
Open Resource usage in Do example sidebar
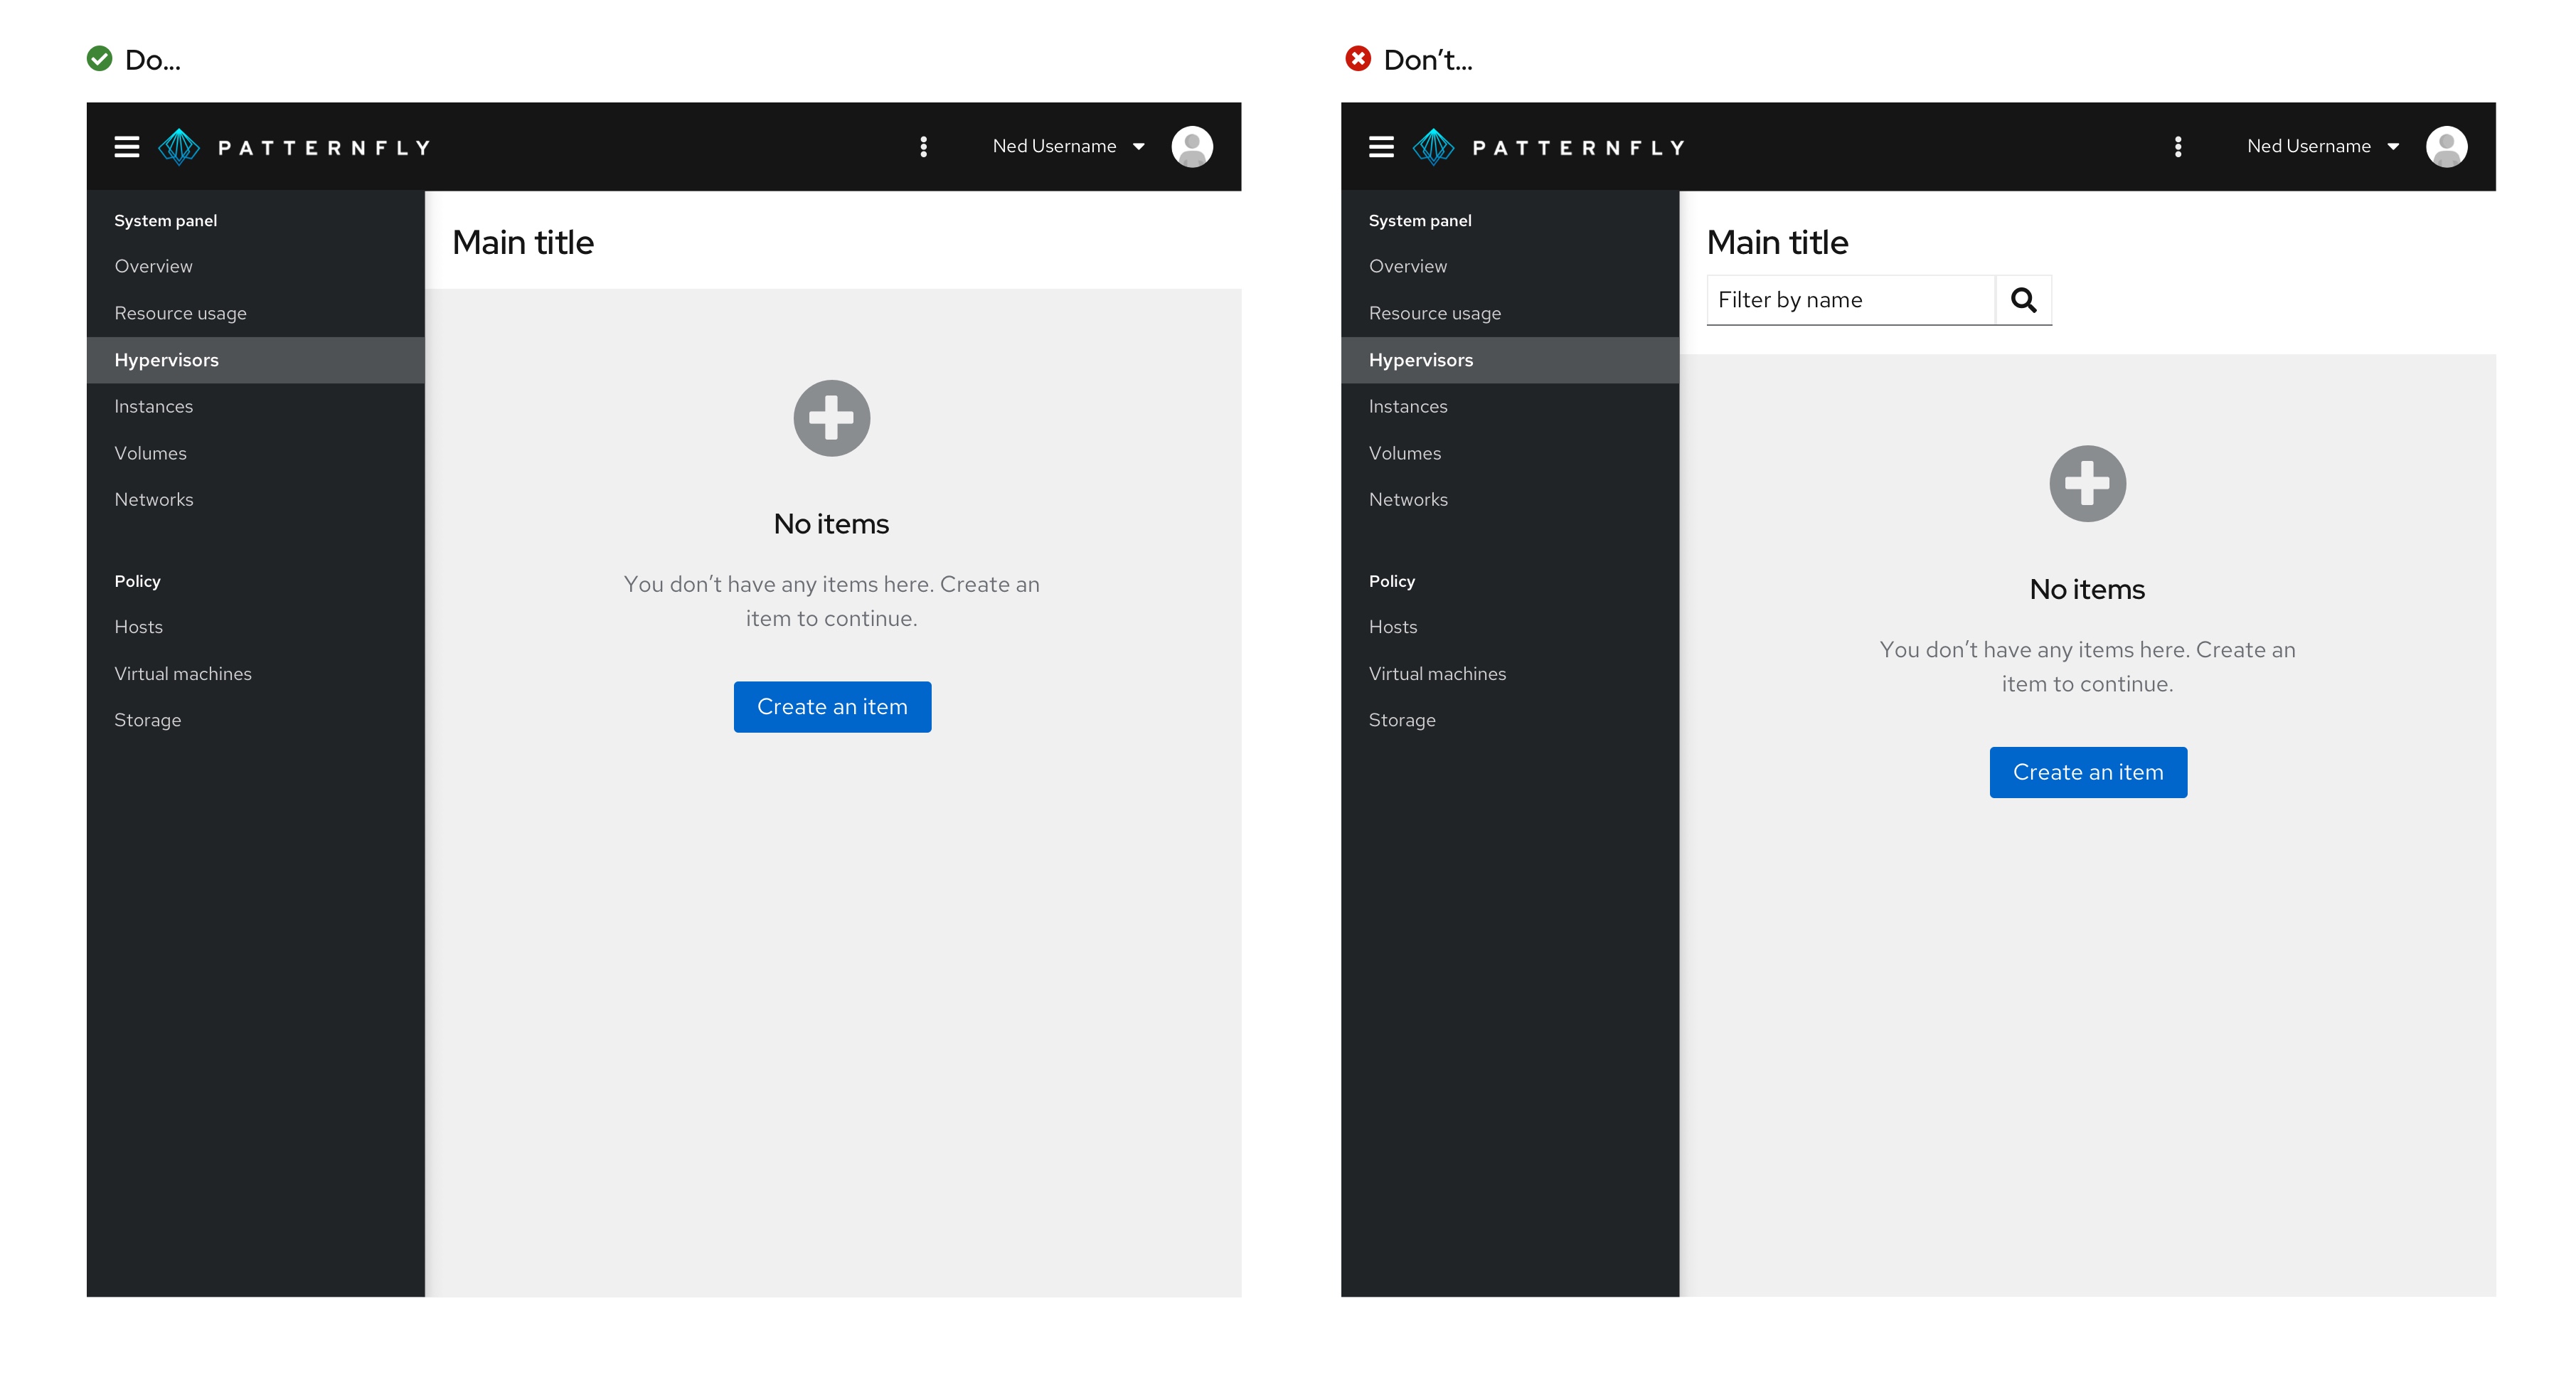(256, 313)
